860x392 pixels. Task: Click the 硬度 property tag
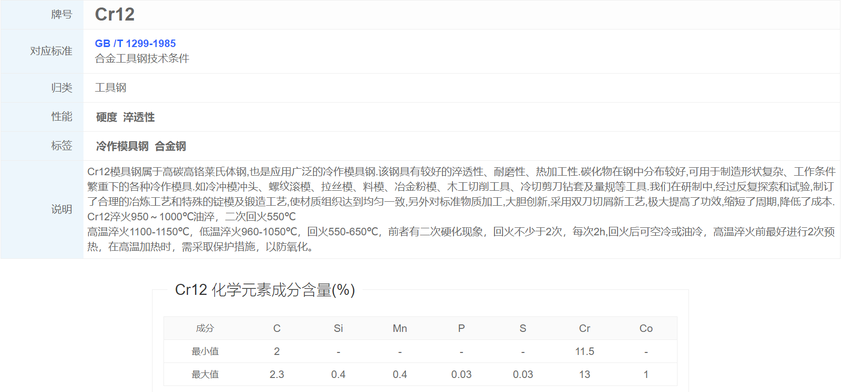pyautogui.click(x=106, y=117)
